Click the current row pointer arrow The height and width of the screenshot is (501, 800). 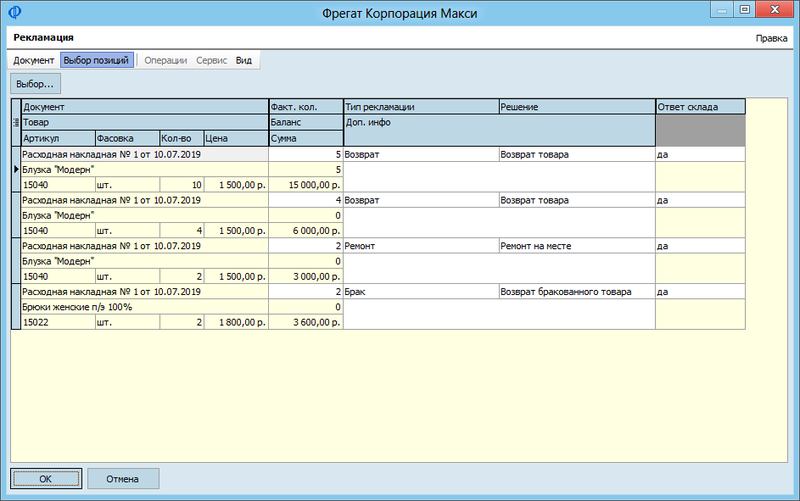coord(16,169)
